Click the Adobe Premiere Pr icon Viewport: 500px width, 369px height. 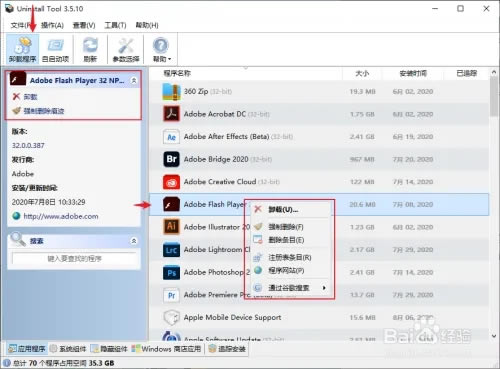[171, 295]
